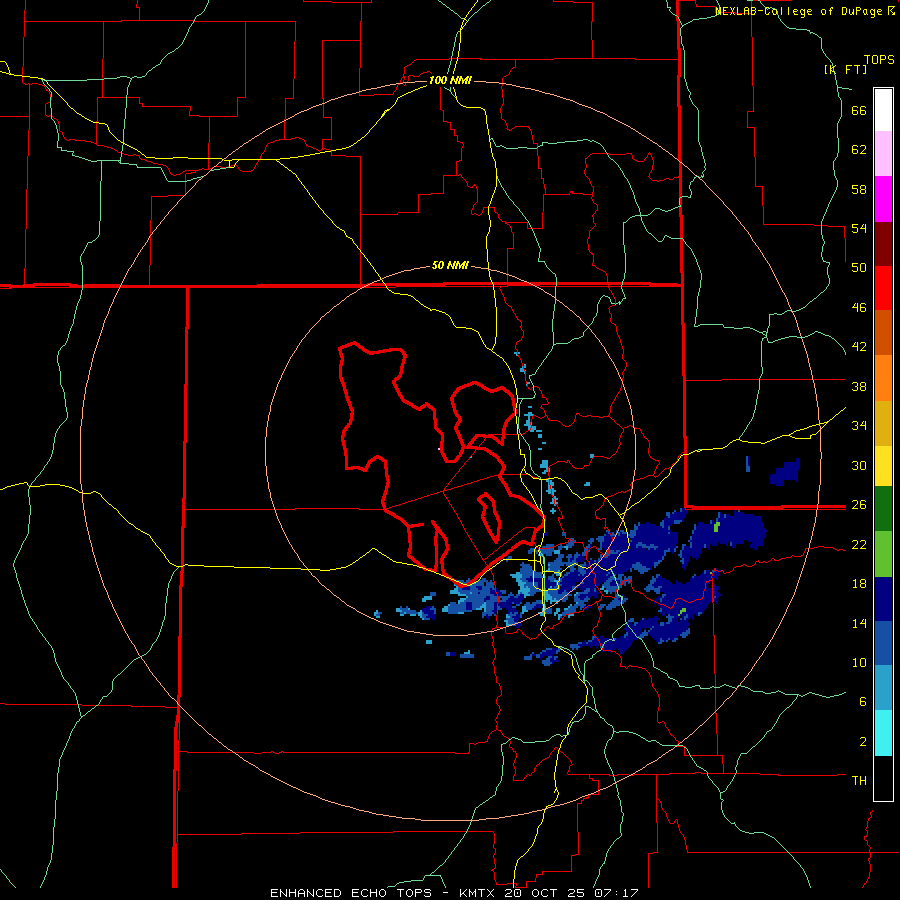
Task: Click the 50 NMI range ring label
Action: click(x=450, y=265)
